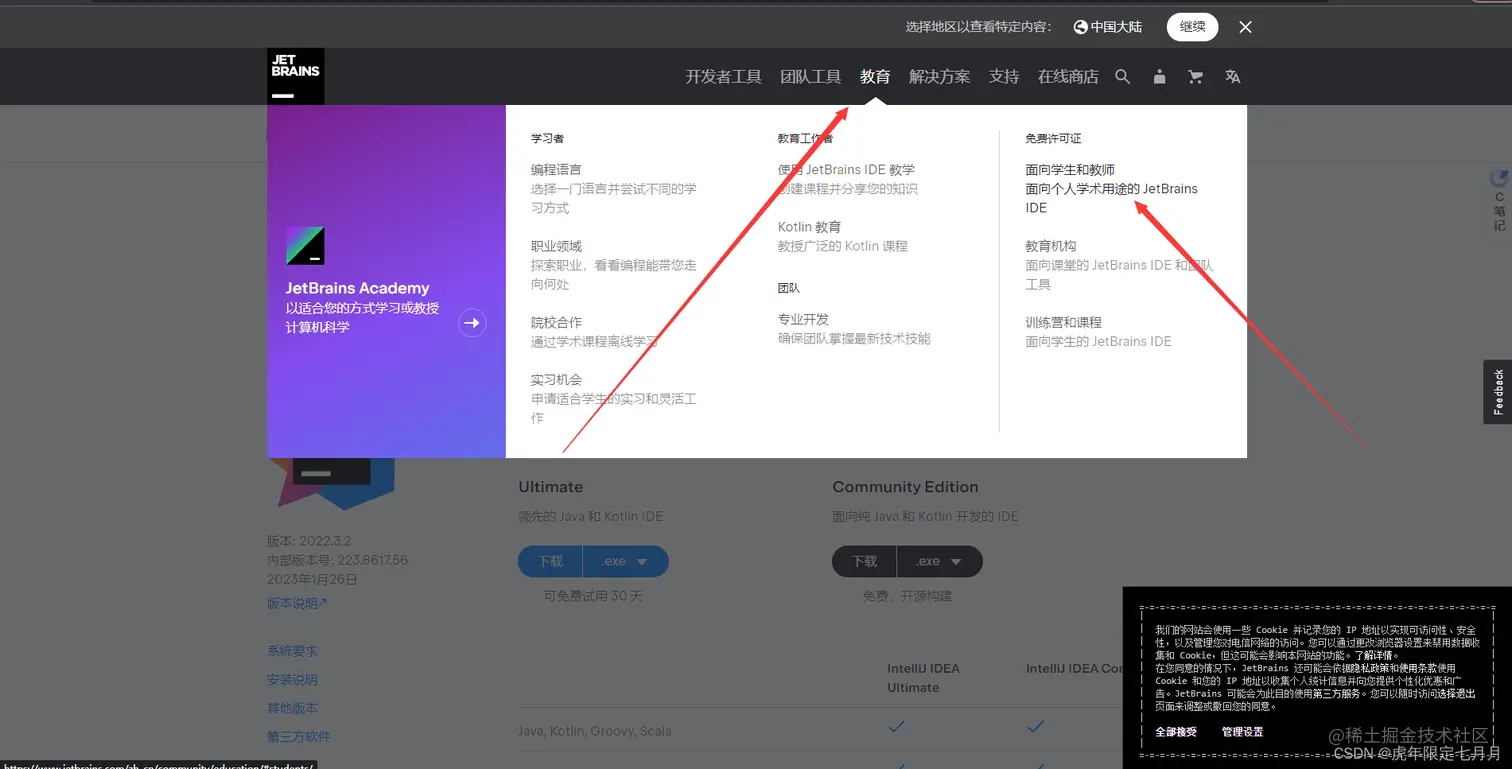The image size is (1512, 769).
Task: Click the 继续 button in banner
Action: coord(1192,27)
